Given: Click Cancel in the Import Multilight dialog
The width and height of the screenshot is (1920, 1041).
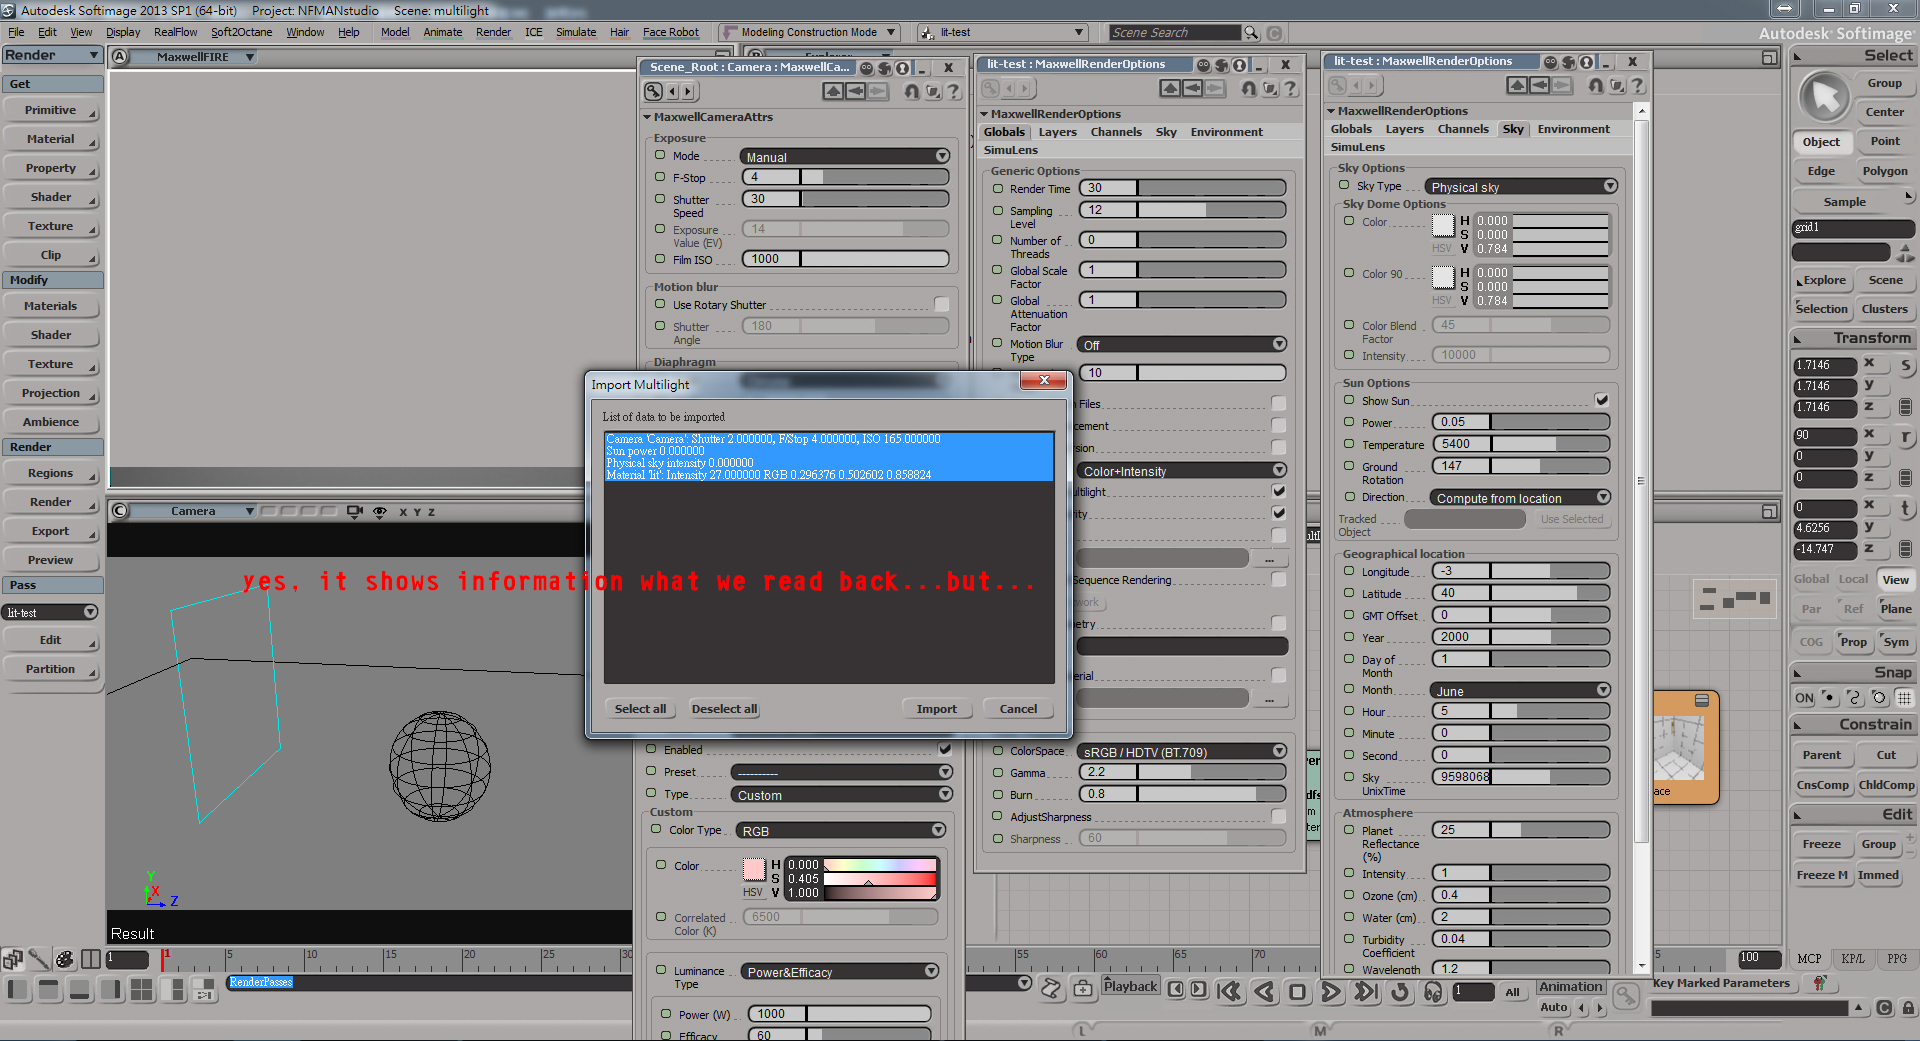Looking at the screenshot, I should coord(1019,709).
